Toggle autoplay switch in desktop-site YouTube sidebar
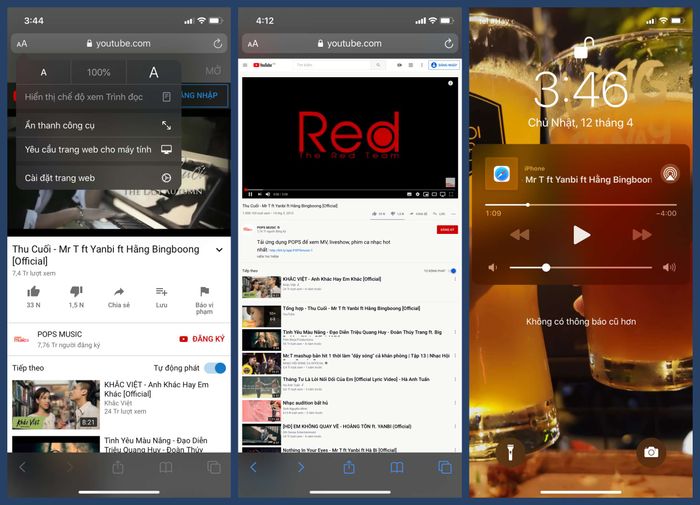The width and height of the screenshot is (700, 505). [x=452, y=271]
